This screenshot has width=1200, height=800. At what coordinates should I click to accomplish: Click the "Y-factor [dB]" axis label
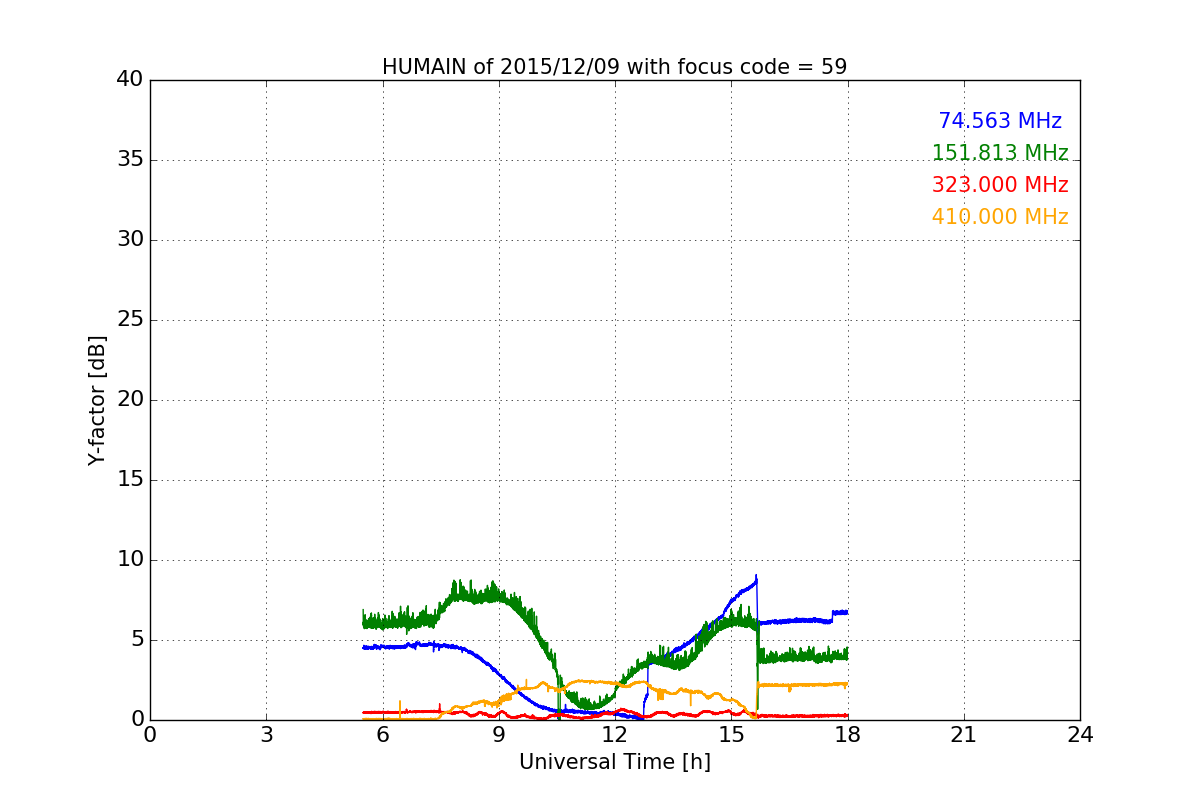[97, 400]
